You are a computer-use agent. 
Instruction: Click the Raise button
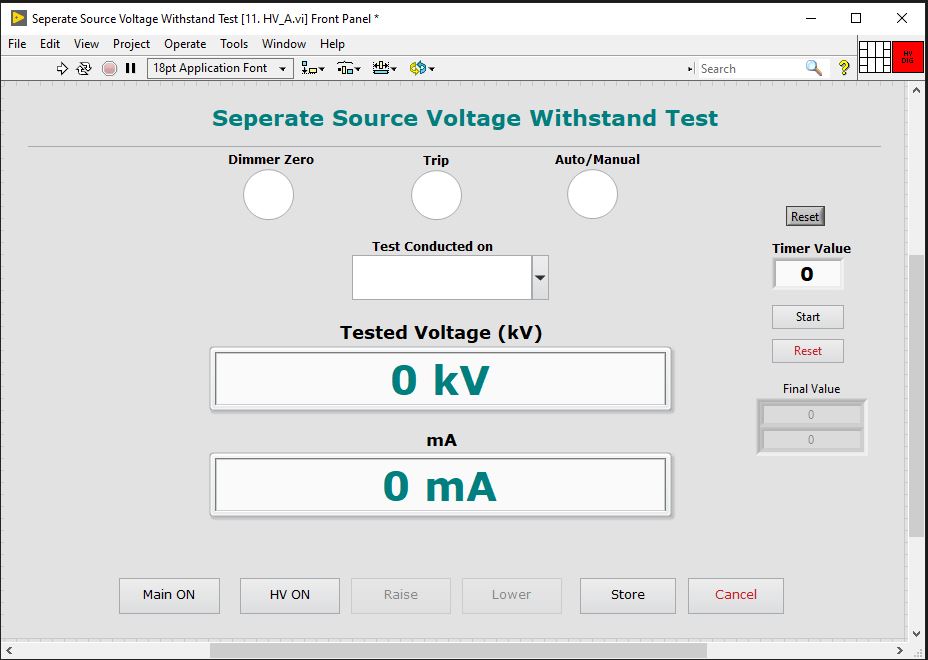(401, 595)
